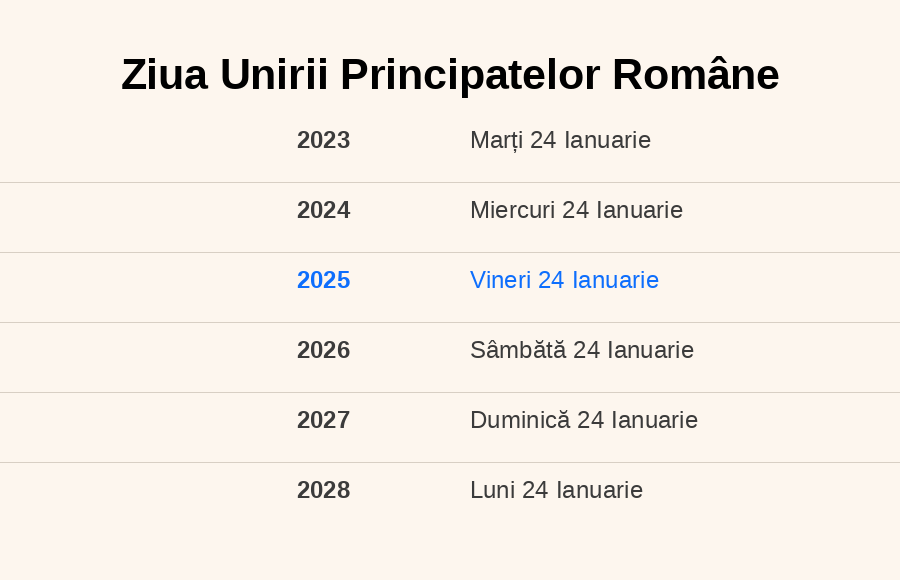Open the Vineri 24 Ianuarie link
Image resolution: width=900 pixels, height=580 pixels.
pos(564,280)
